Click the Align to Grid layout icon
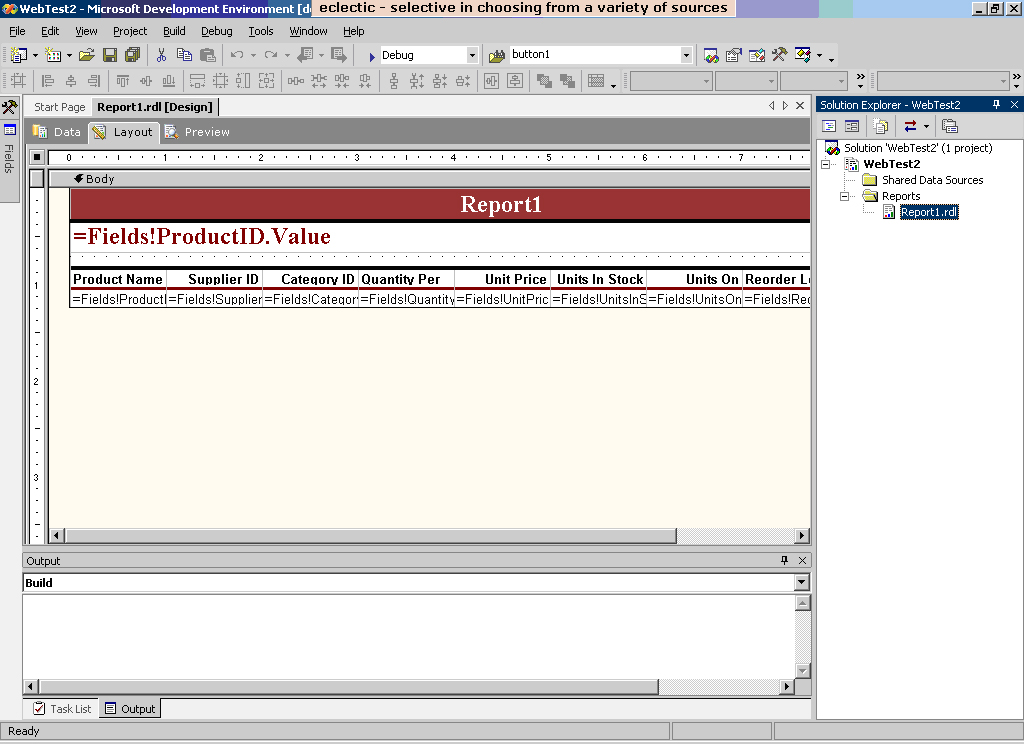 click(18, 81)
